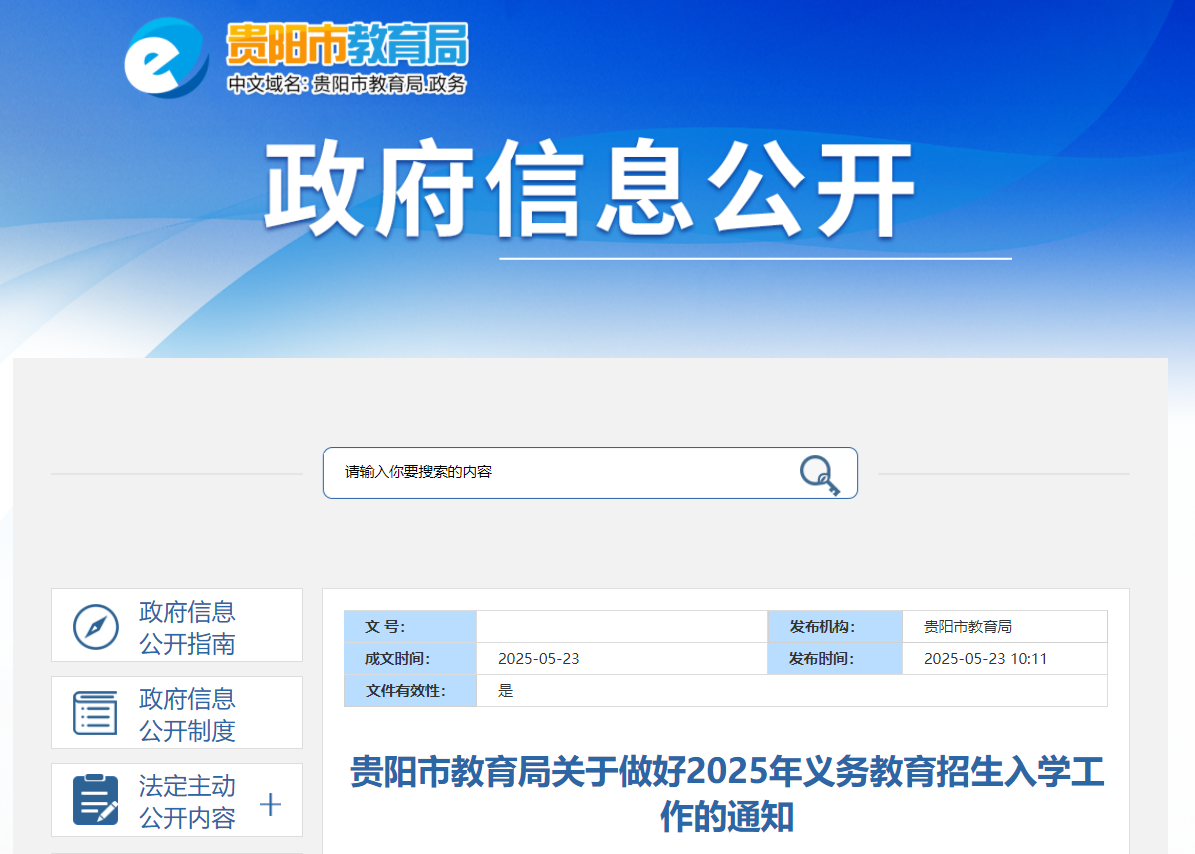Click the 文号 label cell
This screenshot has width=1195, height=854.
coord(385,627)
